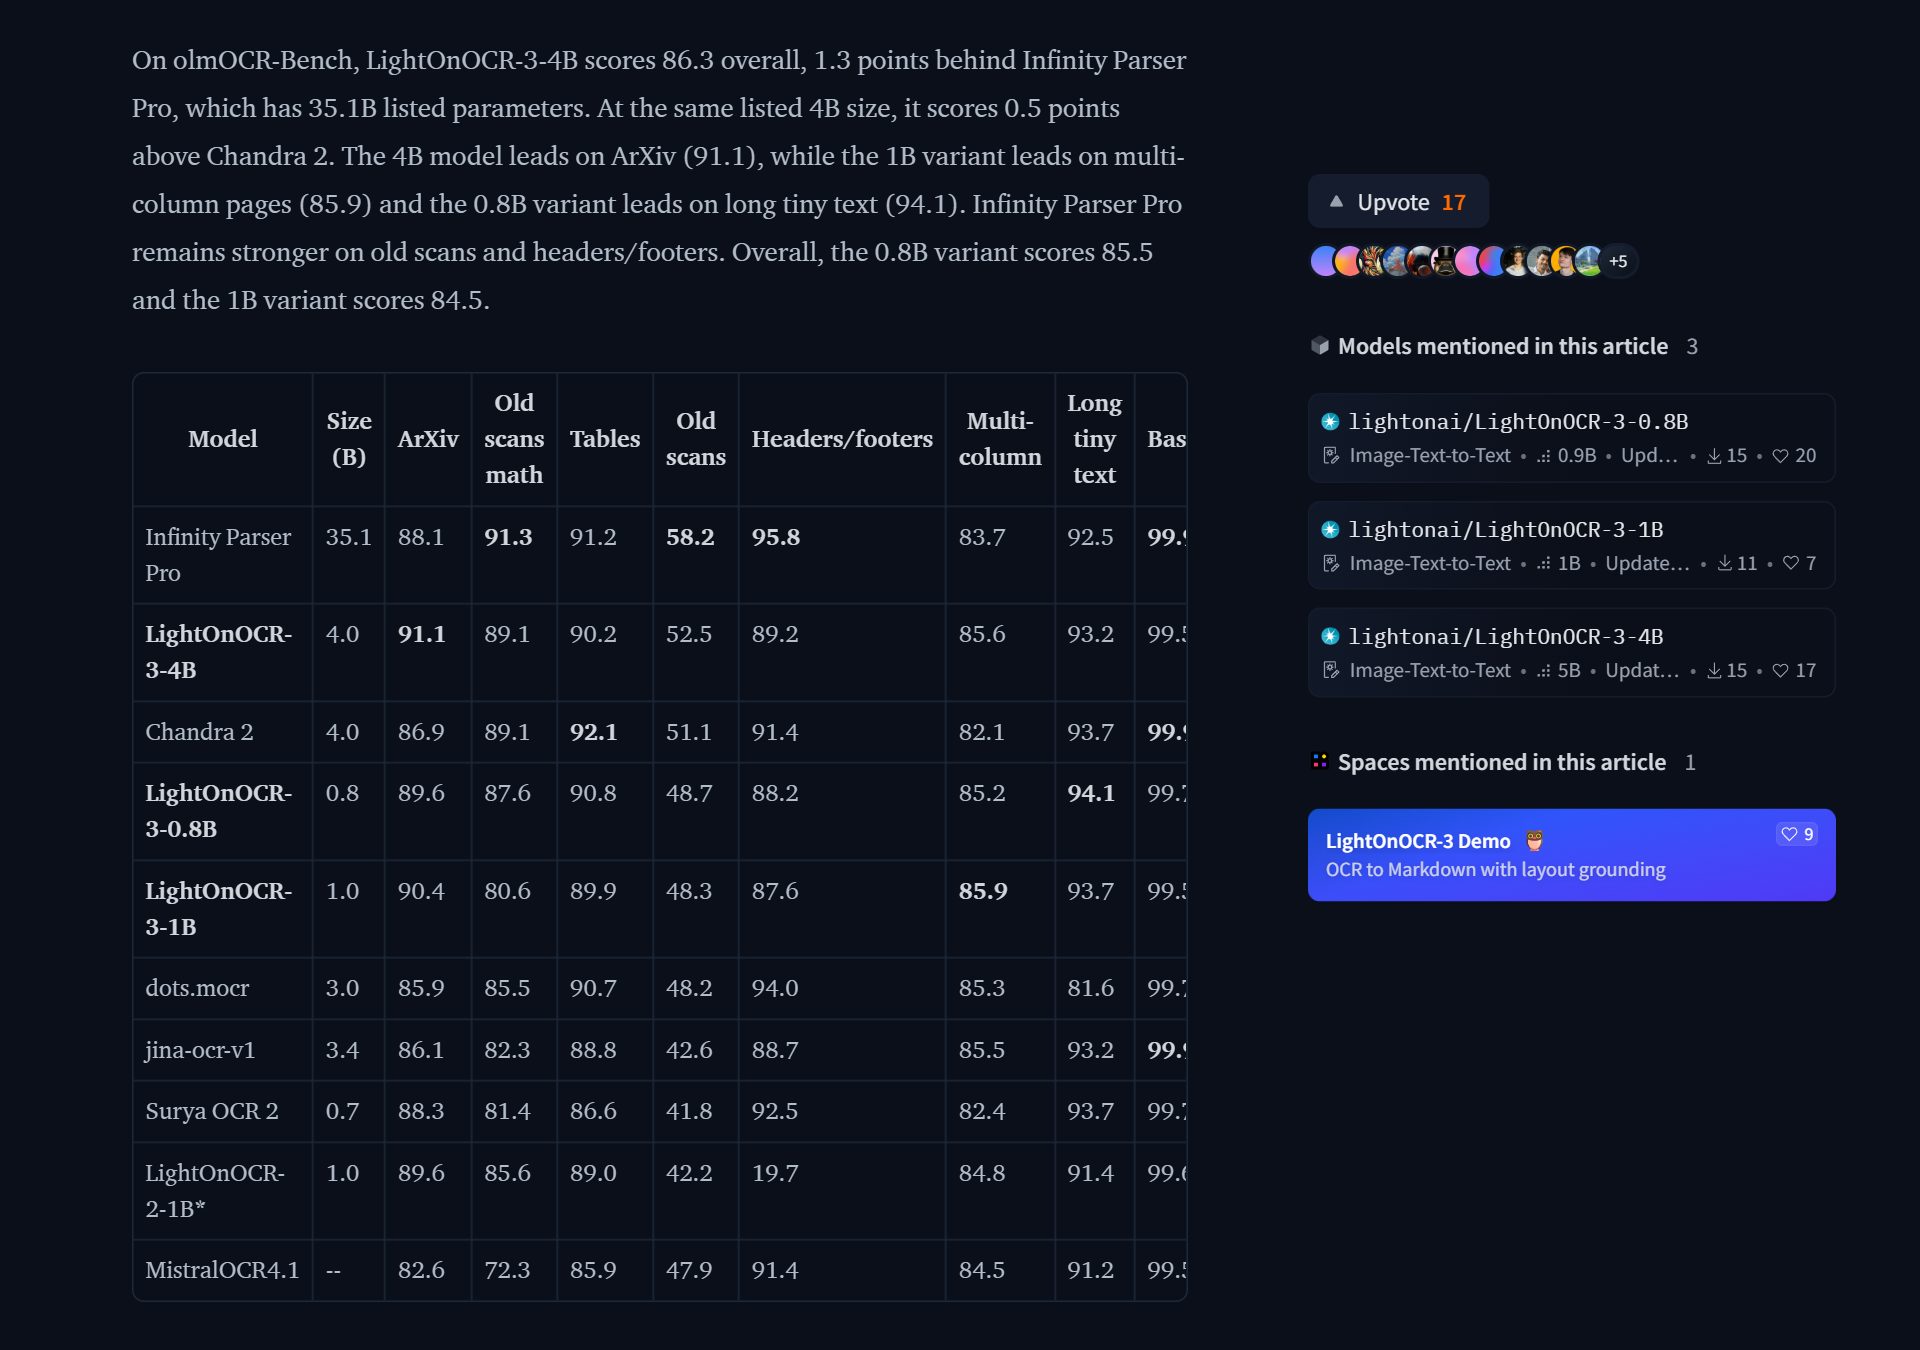Image resolution: width=1920 pixels, height=1350 pixels.
Task: Click the download icon showing 15 for LightOnOCR-3-0.8B
Action: 1714,456
